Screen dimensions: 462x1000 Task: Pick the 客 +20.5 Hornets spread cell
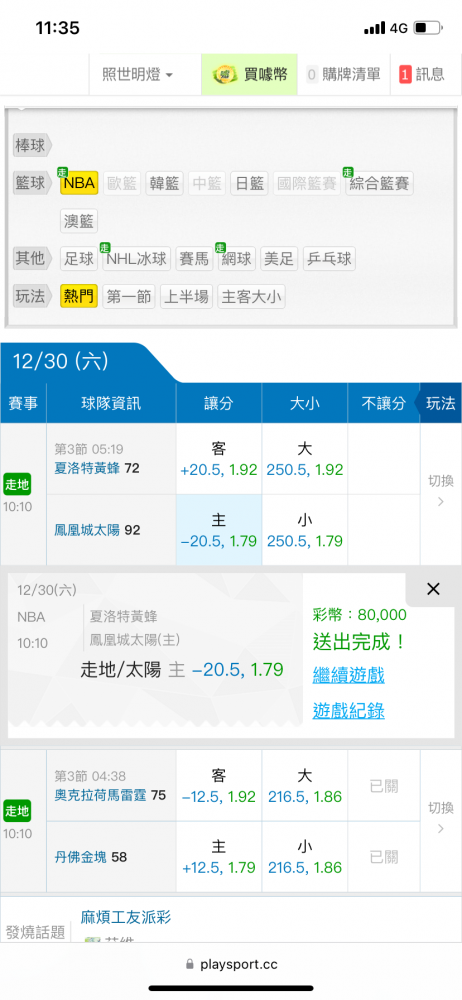tap(219, 459)
